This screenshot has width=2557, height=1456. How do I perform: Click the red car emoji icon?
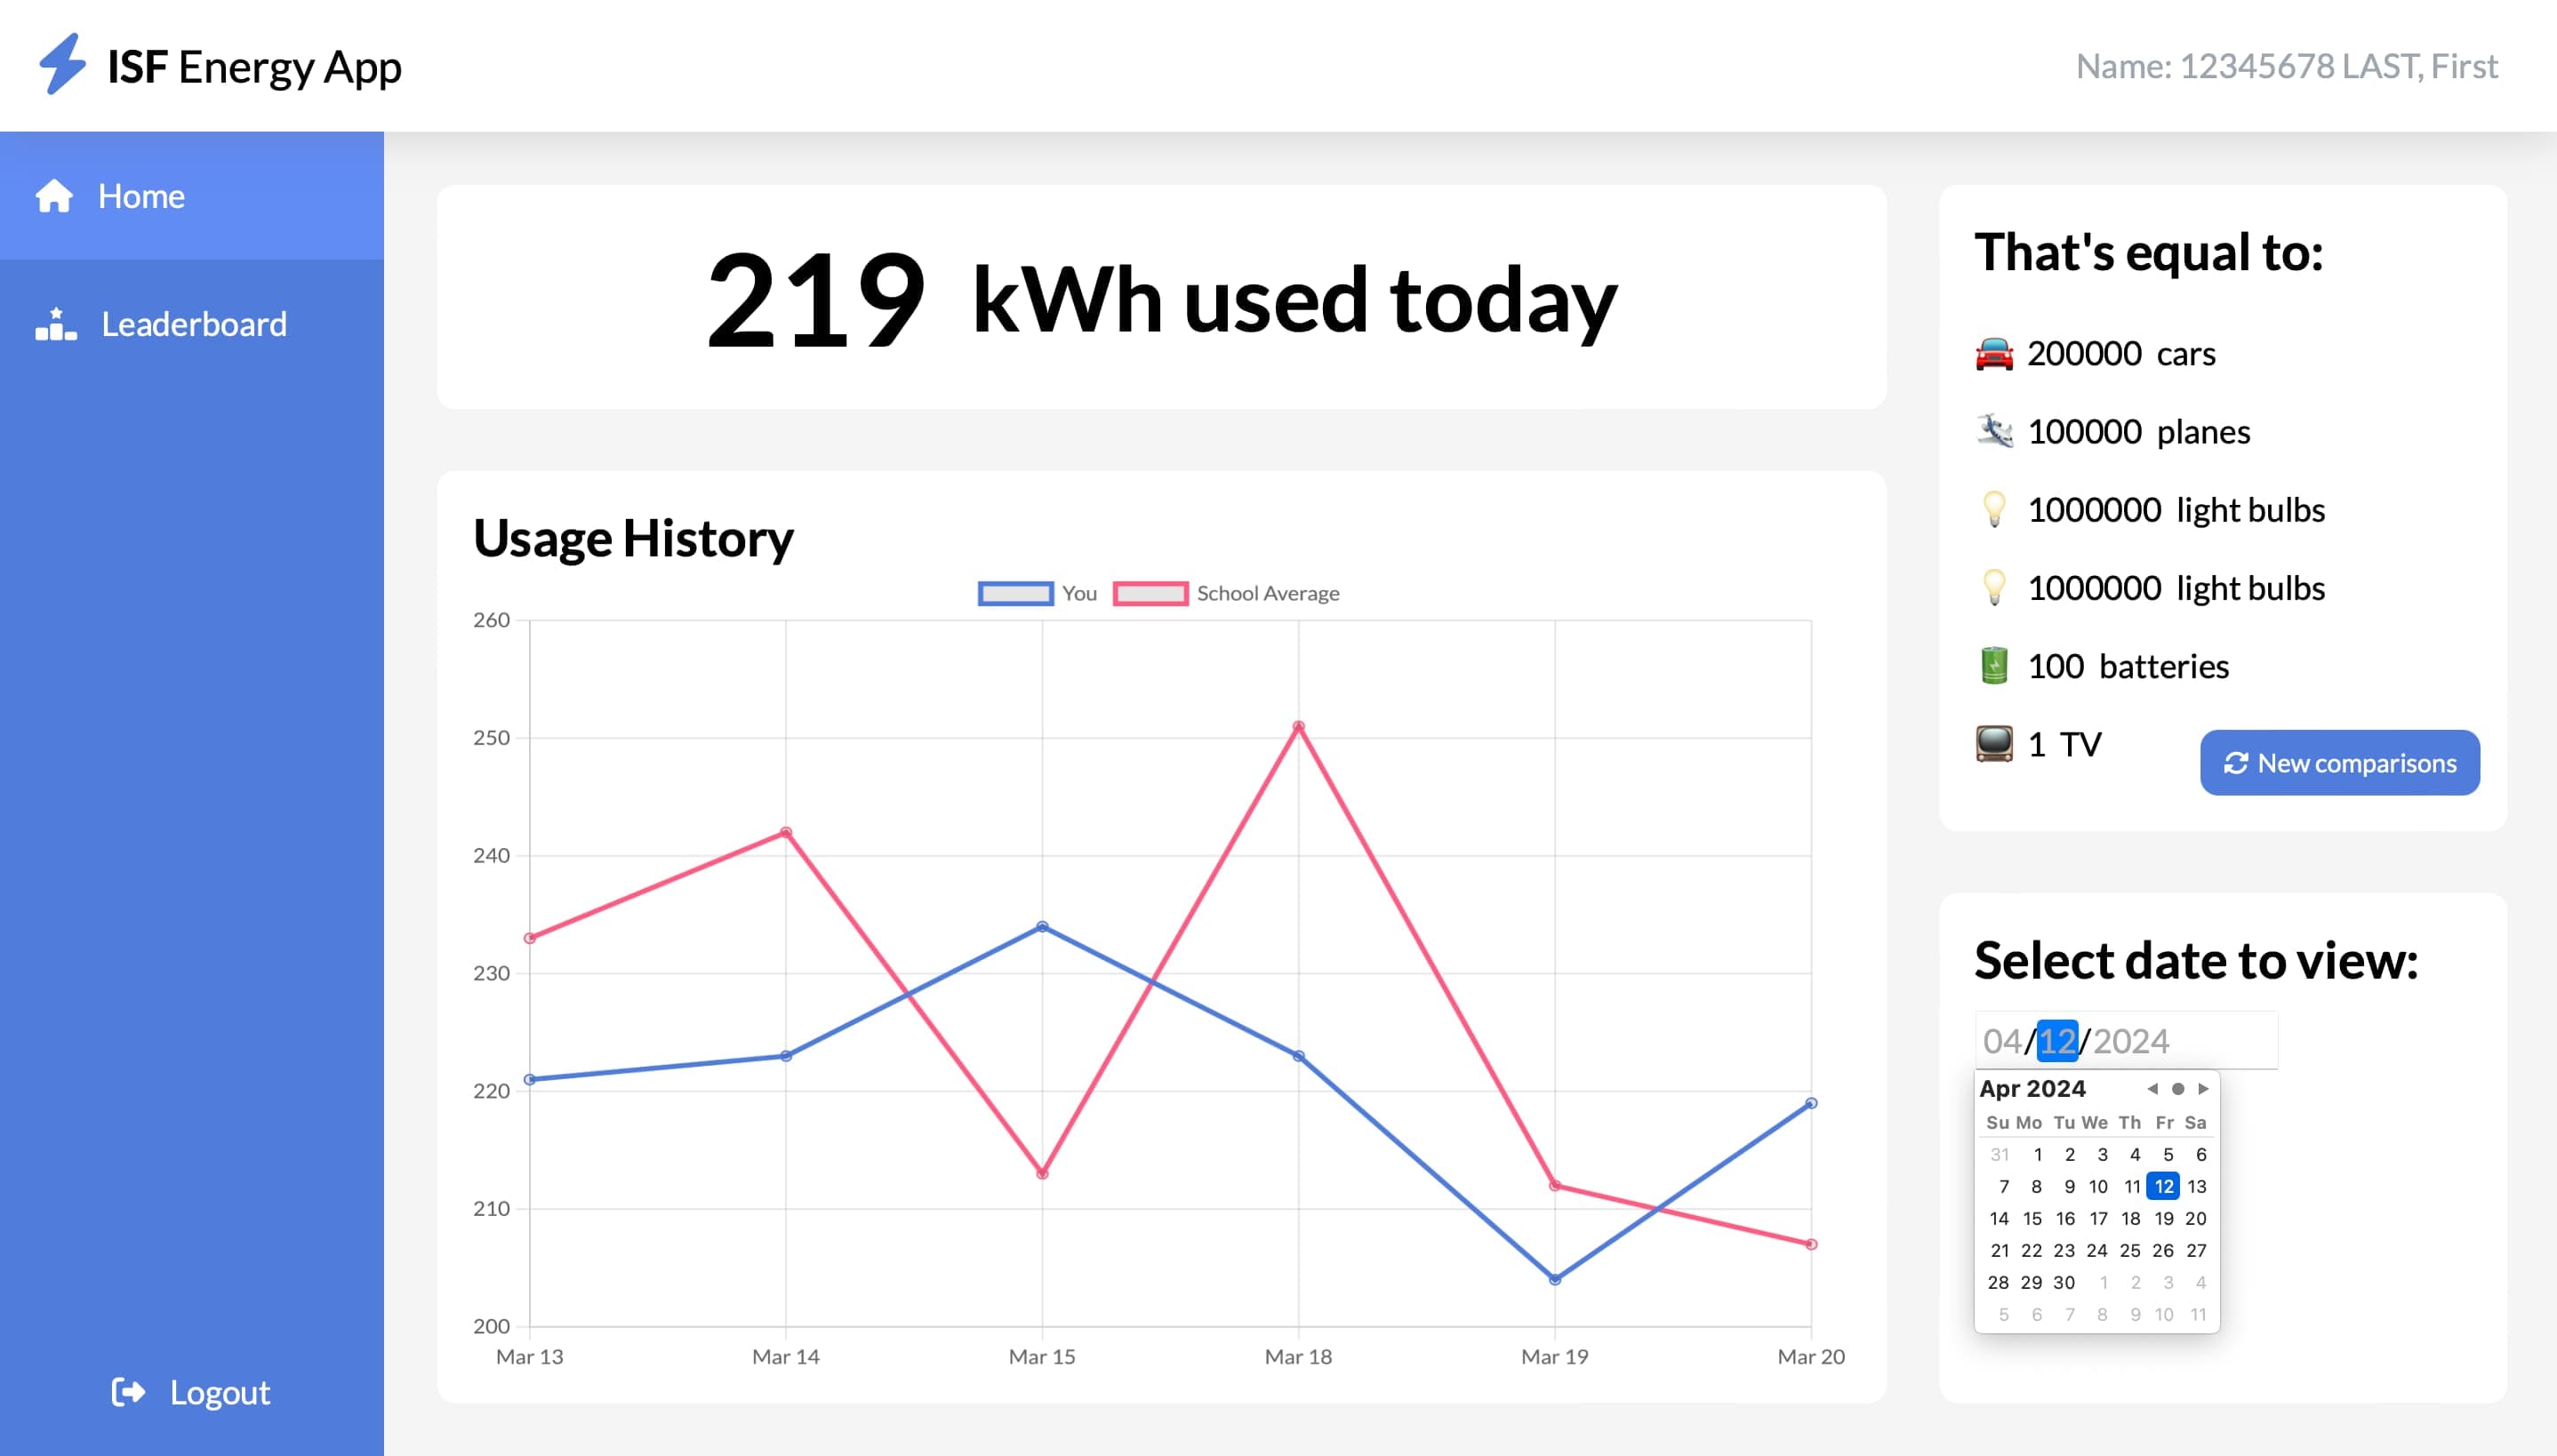(x=1993, y=354)
